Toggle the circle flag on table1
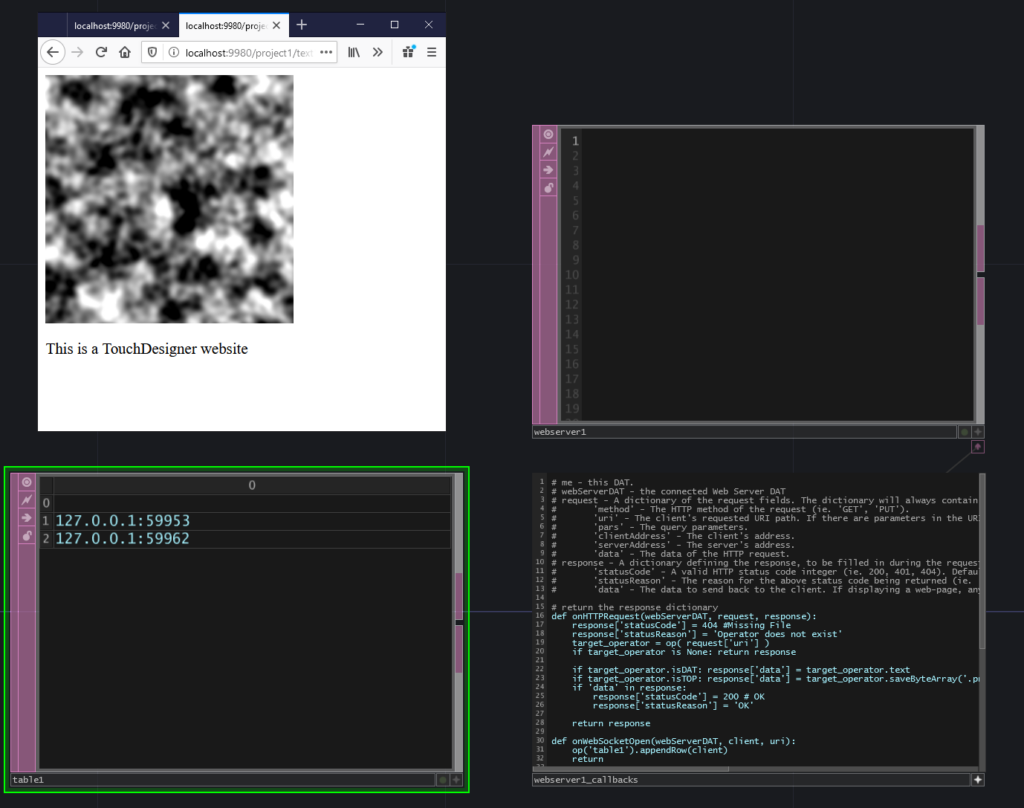Viewport: 1024px width, 808px height. pos(27,482)
